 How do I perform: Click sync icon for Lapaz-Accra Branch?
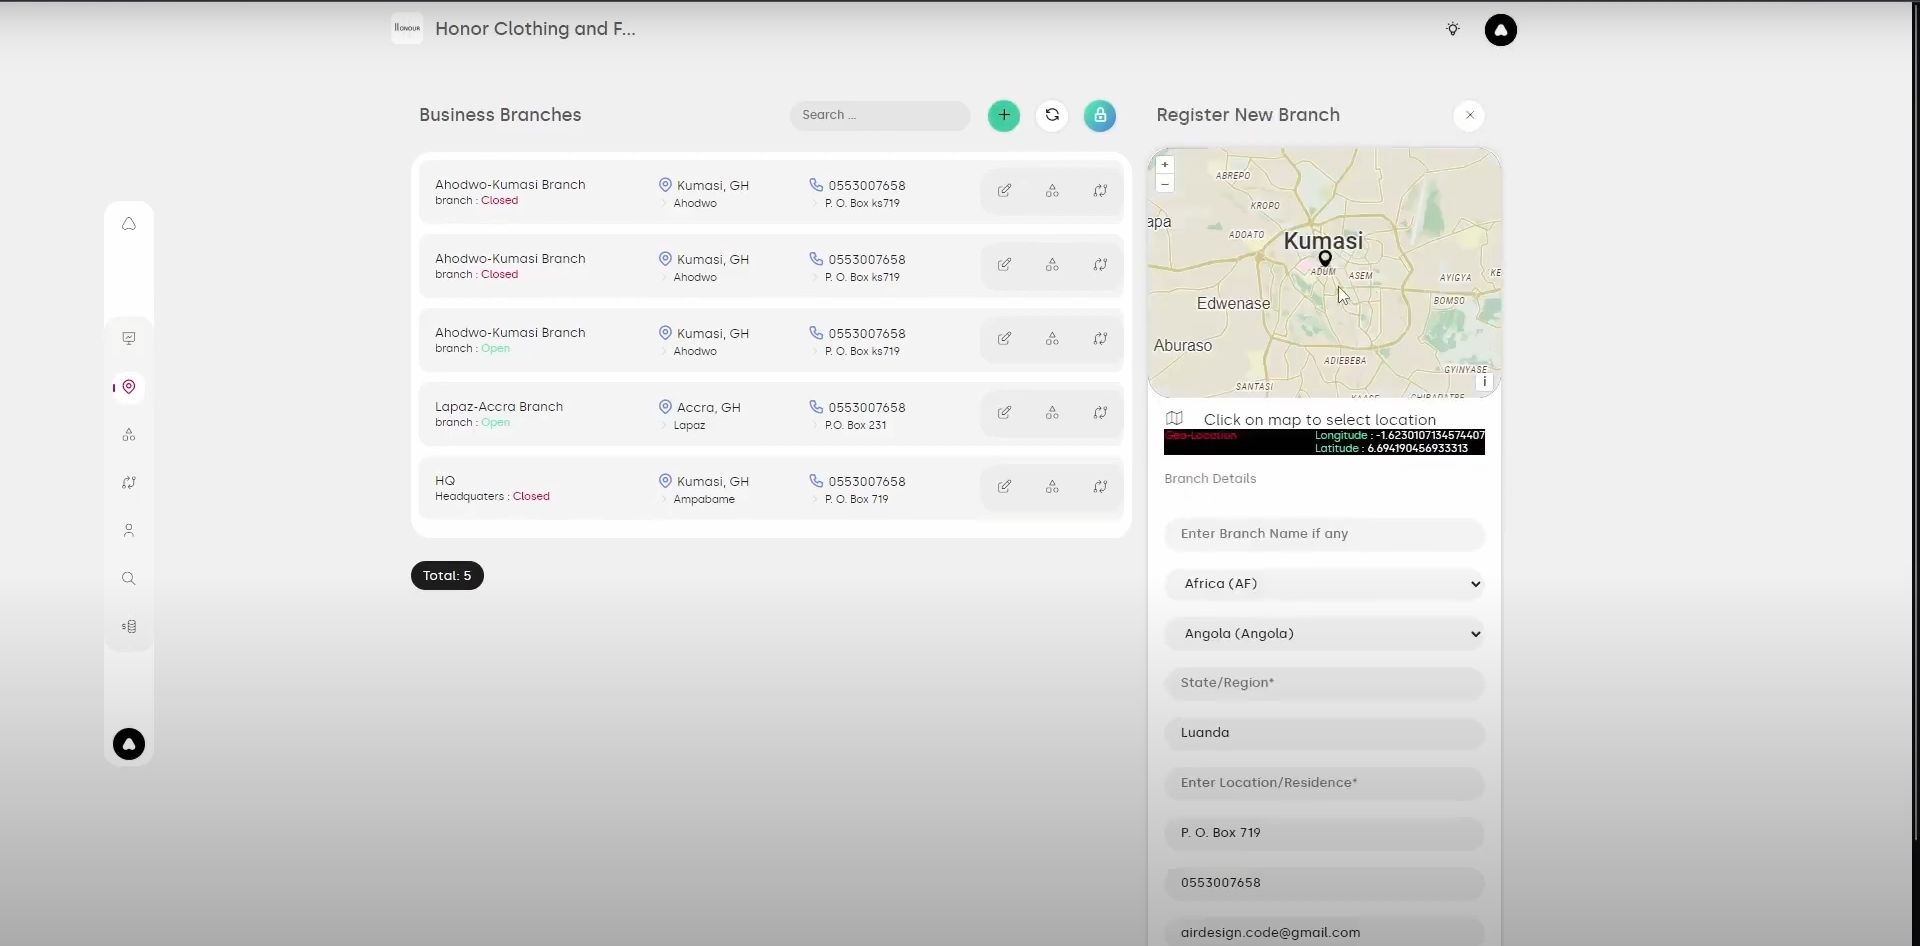pyautogui.click(x=1100, y=412)
